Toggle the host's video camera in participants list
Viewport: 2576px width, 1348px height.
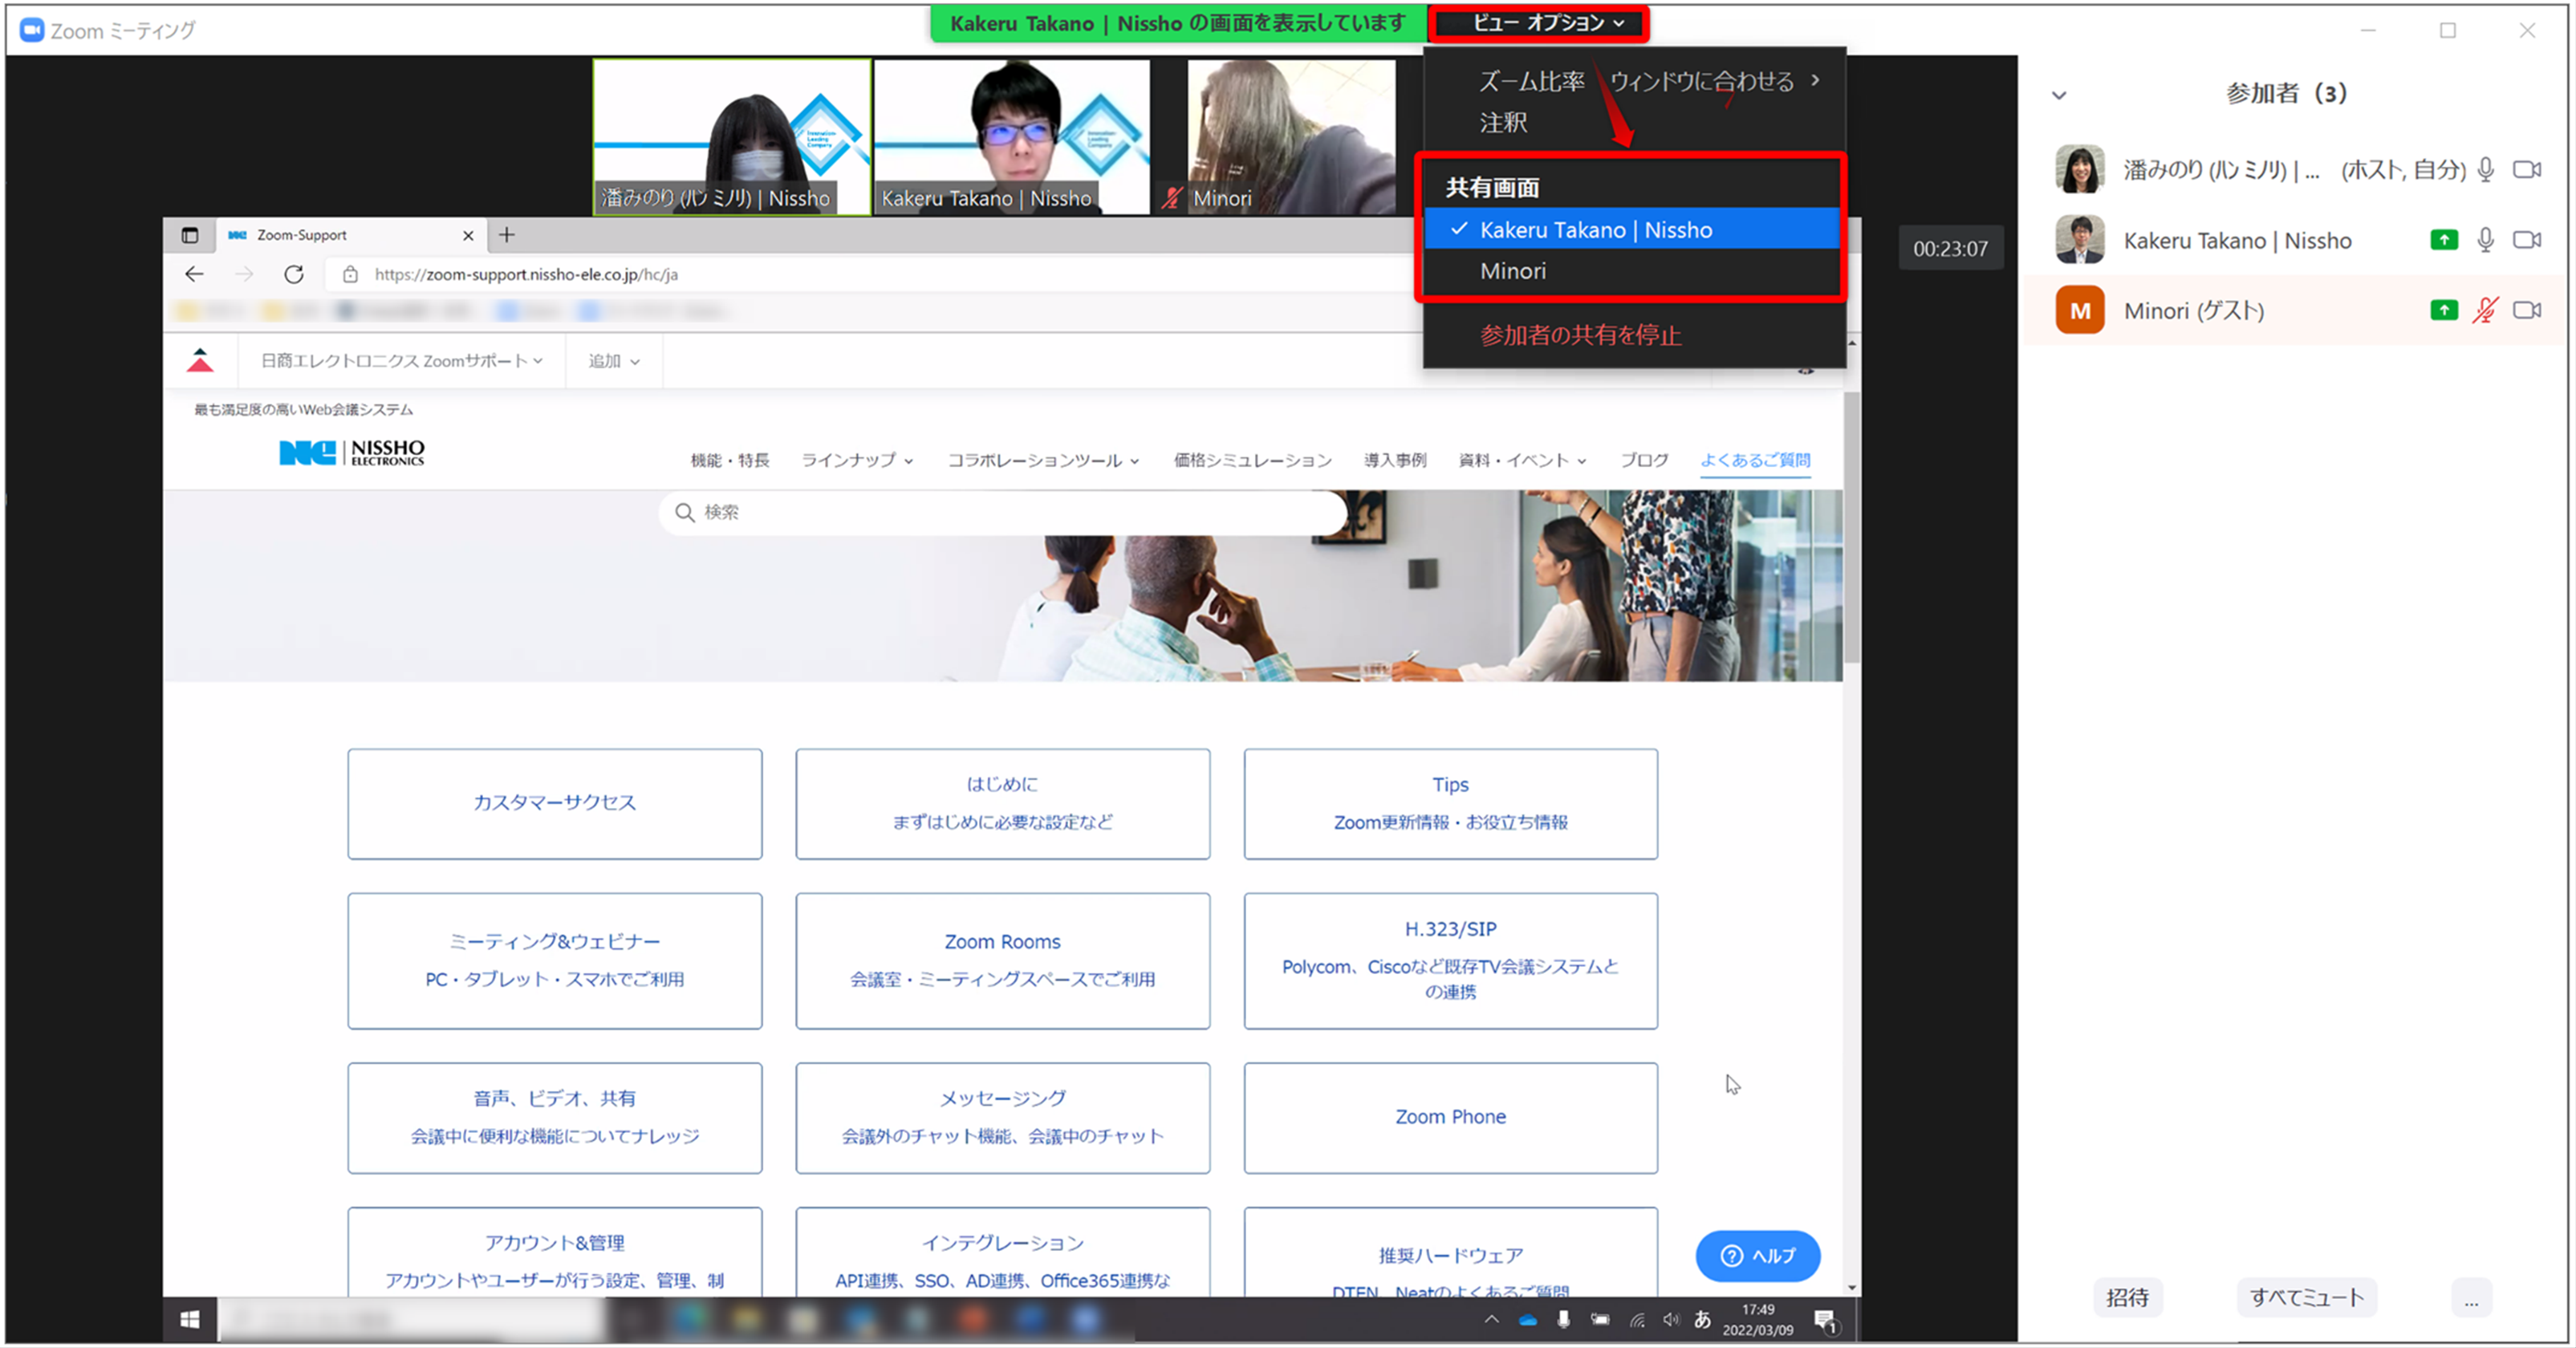coord(2527,170)
